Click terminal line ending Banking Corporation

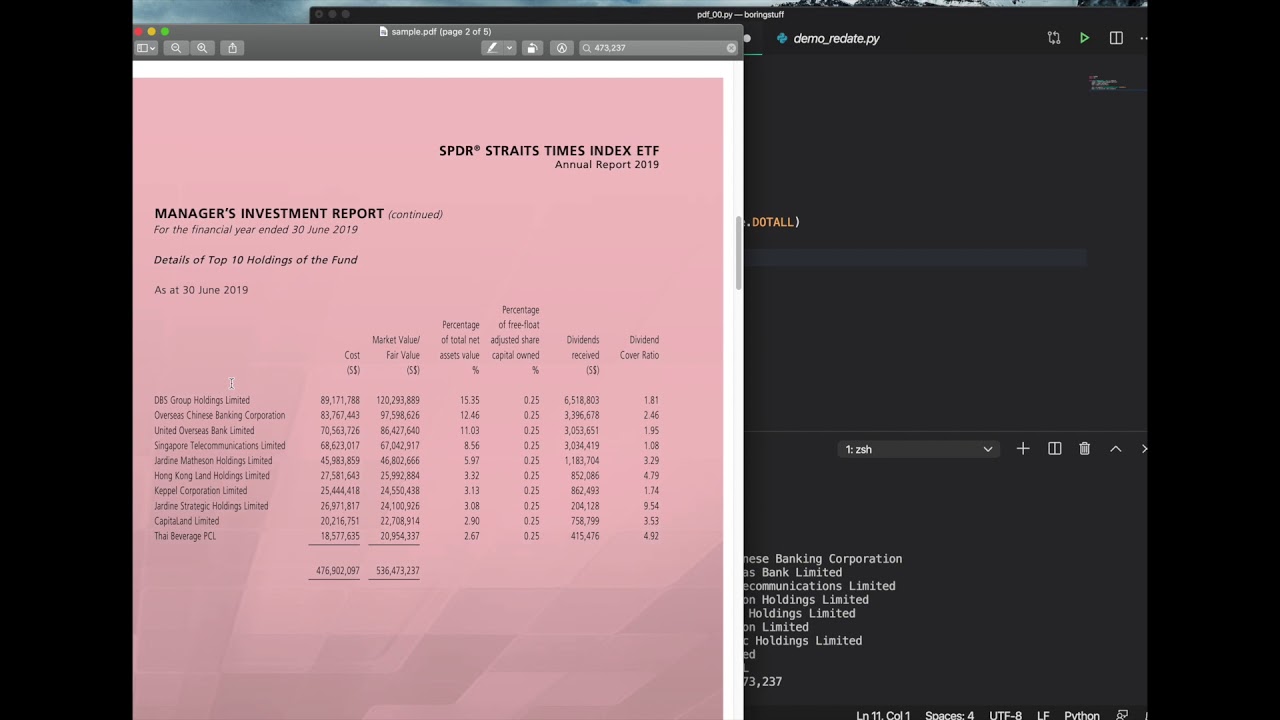823,559
